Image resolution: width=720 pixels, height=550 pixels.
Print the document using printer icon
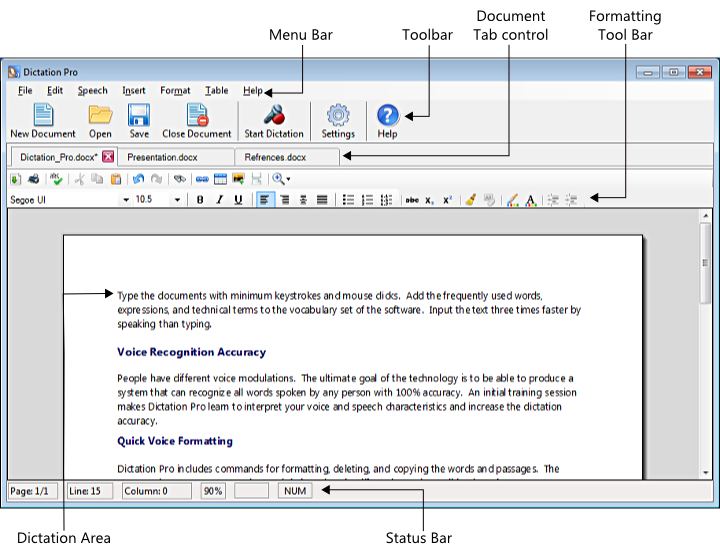click(34, 179)
